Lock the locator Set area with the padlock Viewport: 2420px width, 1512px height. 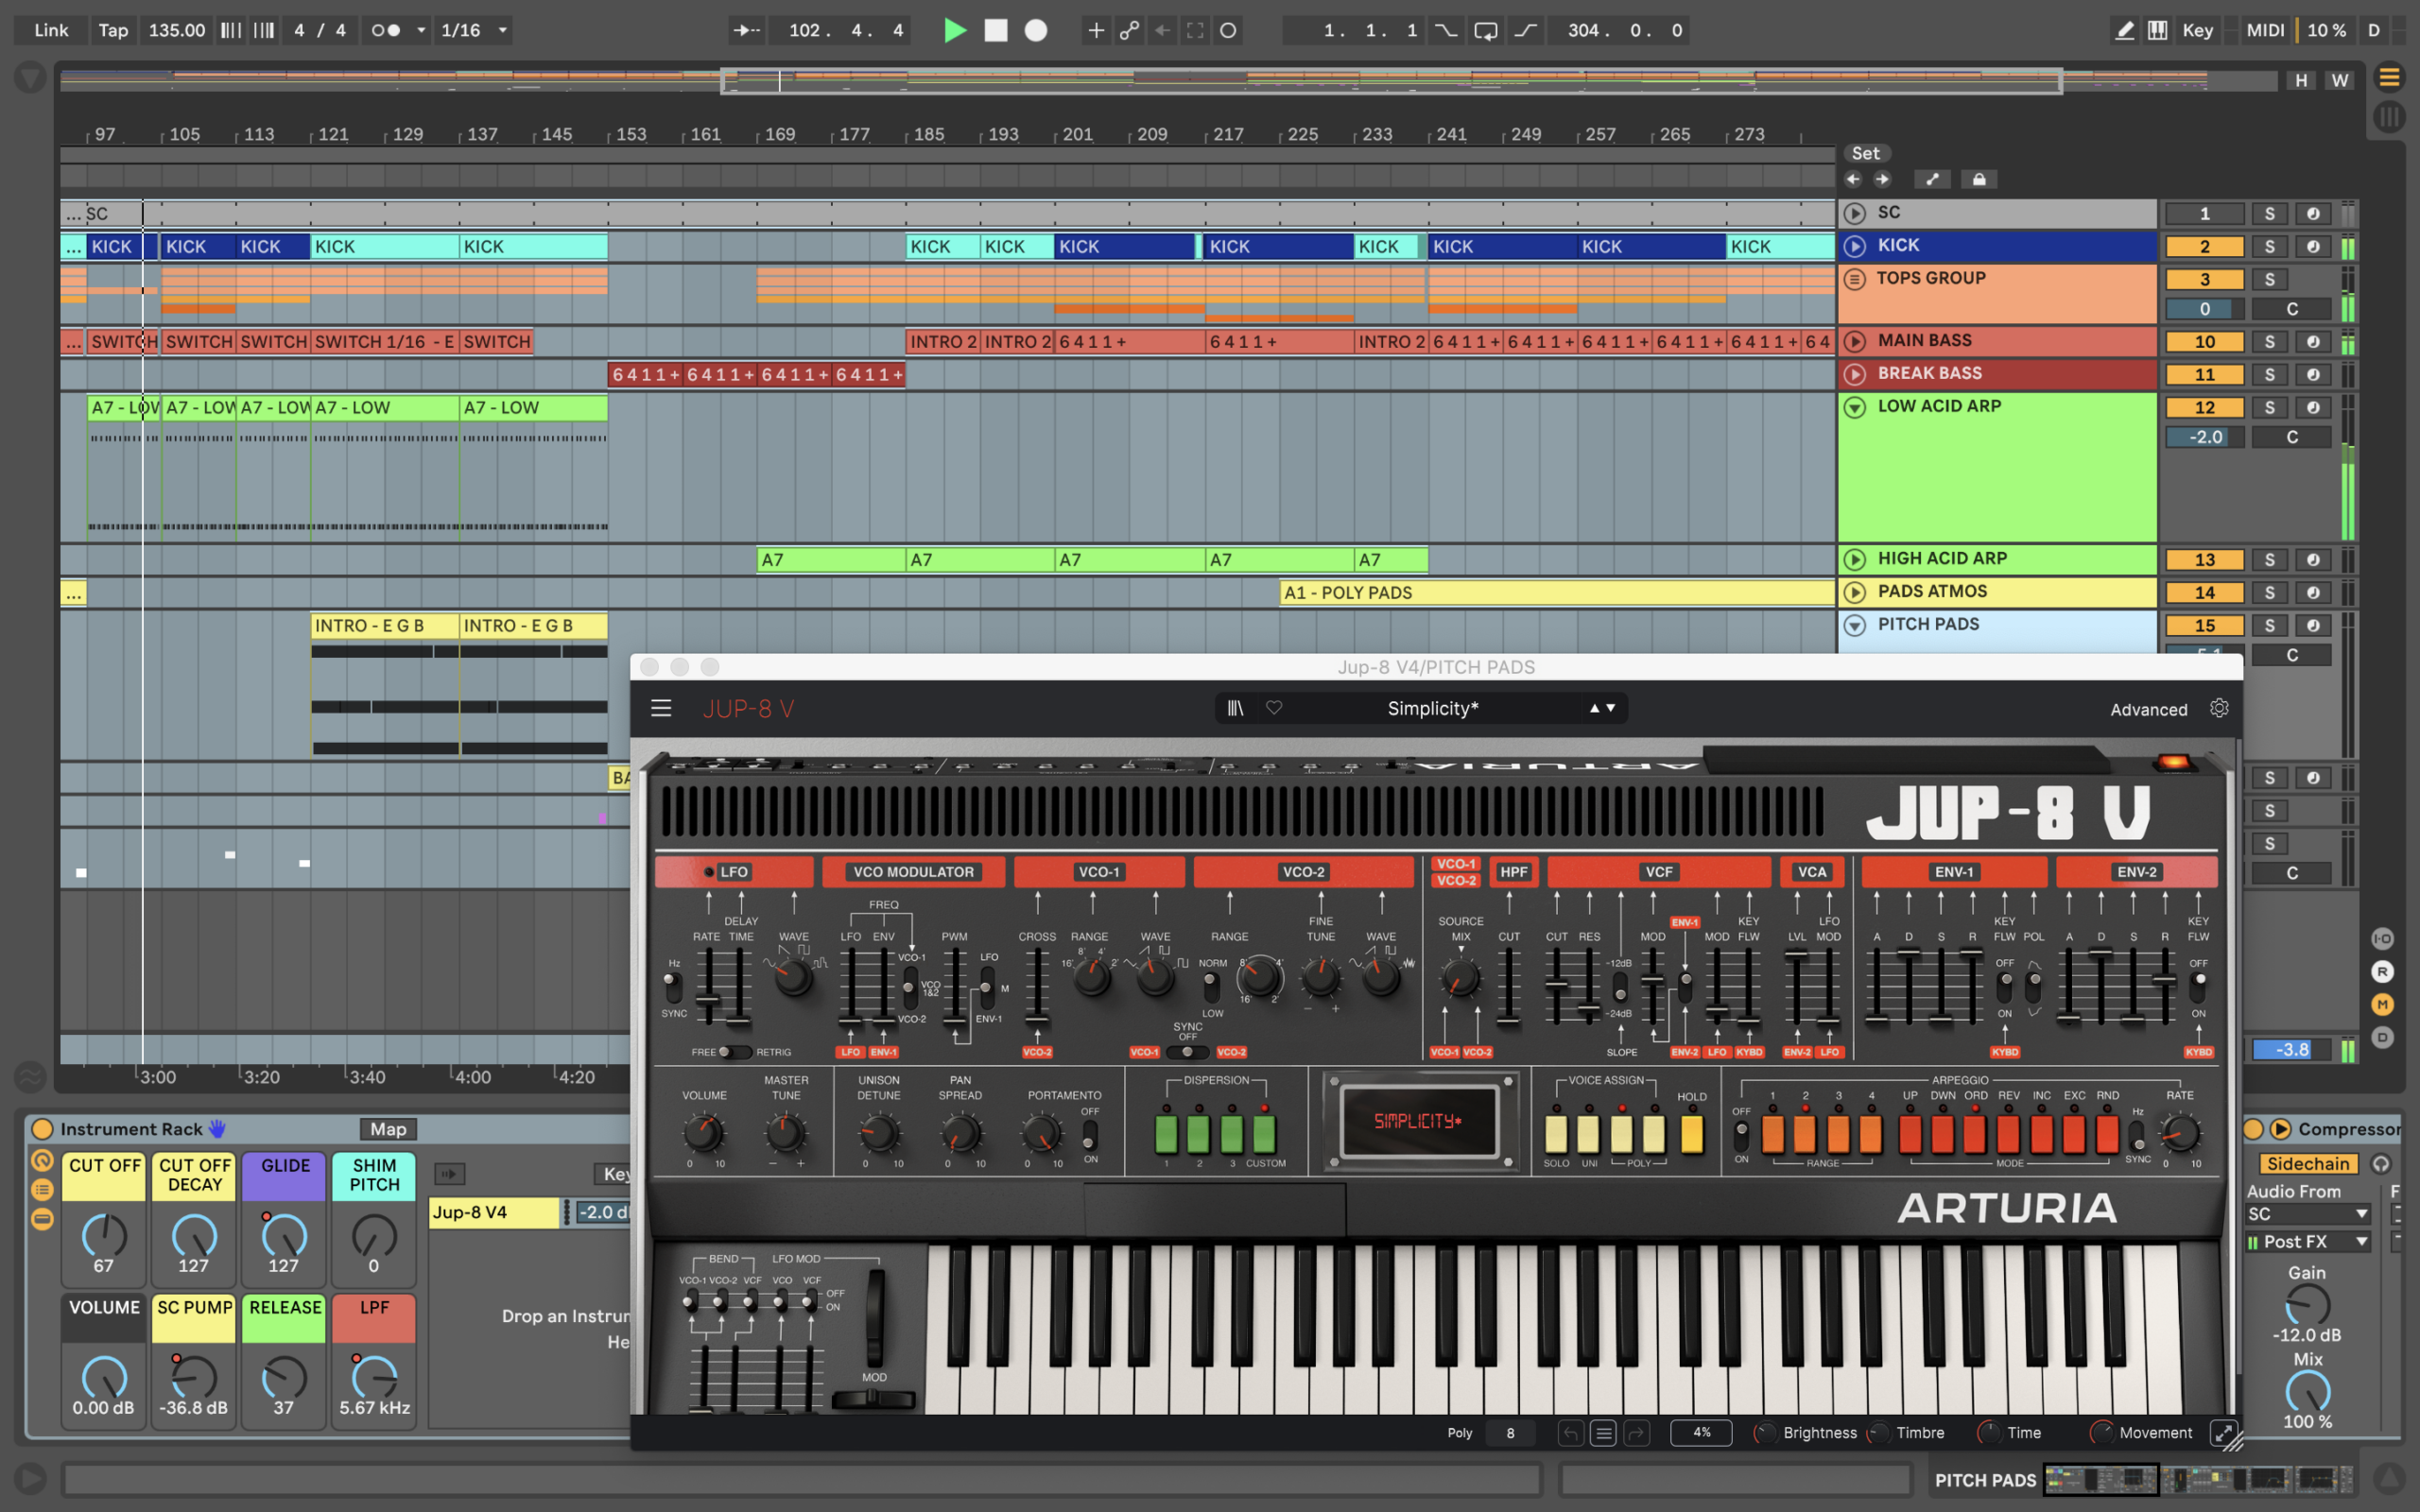coord(1978,179)
